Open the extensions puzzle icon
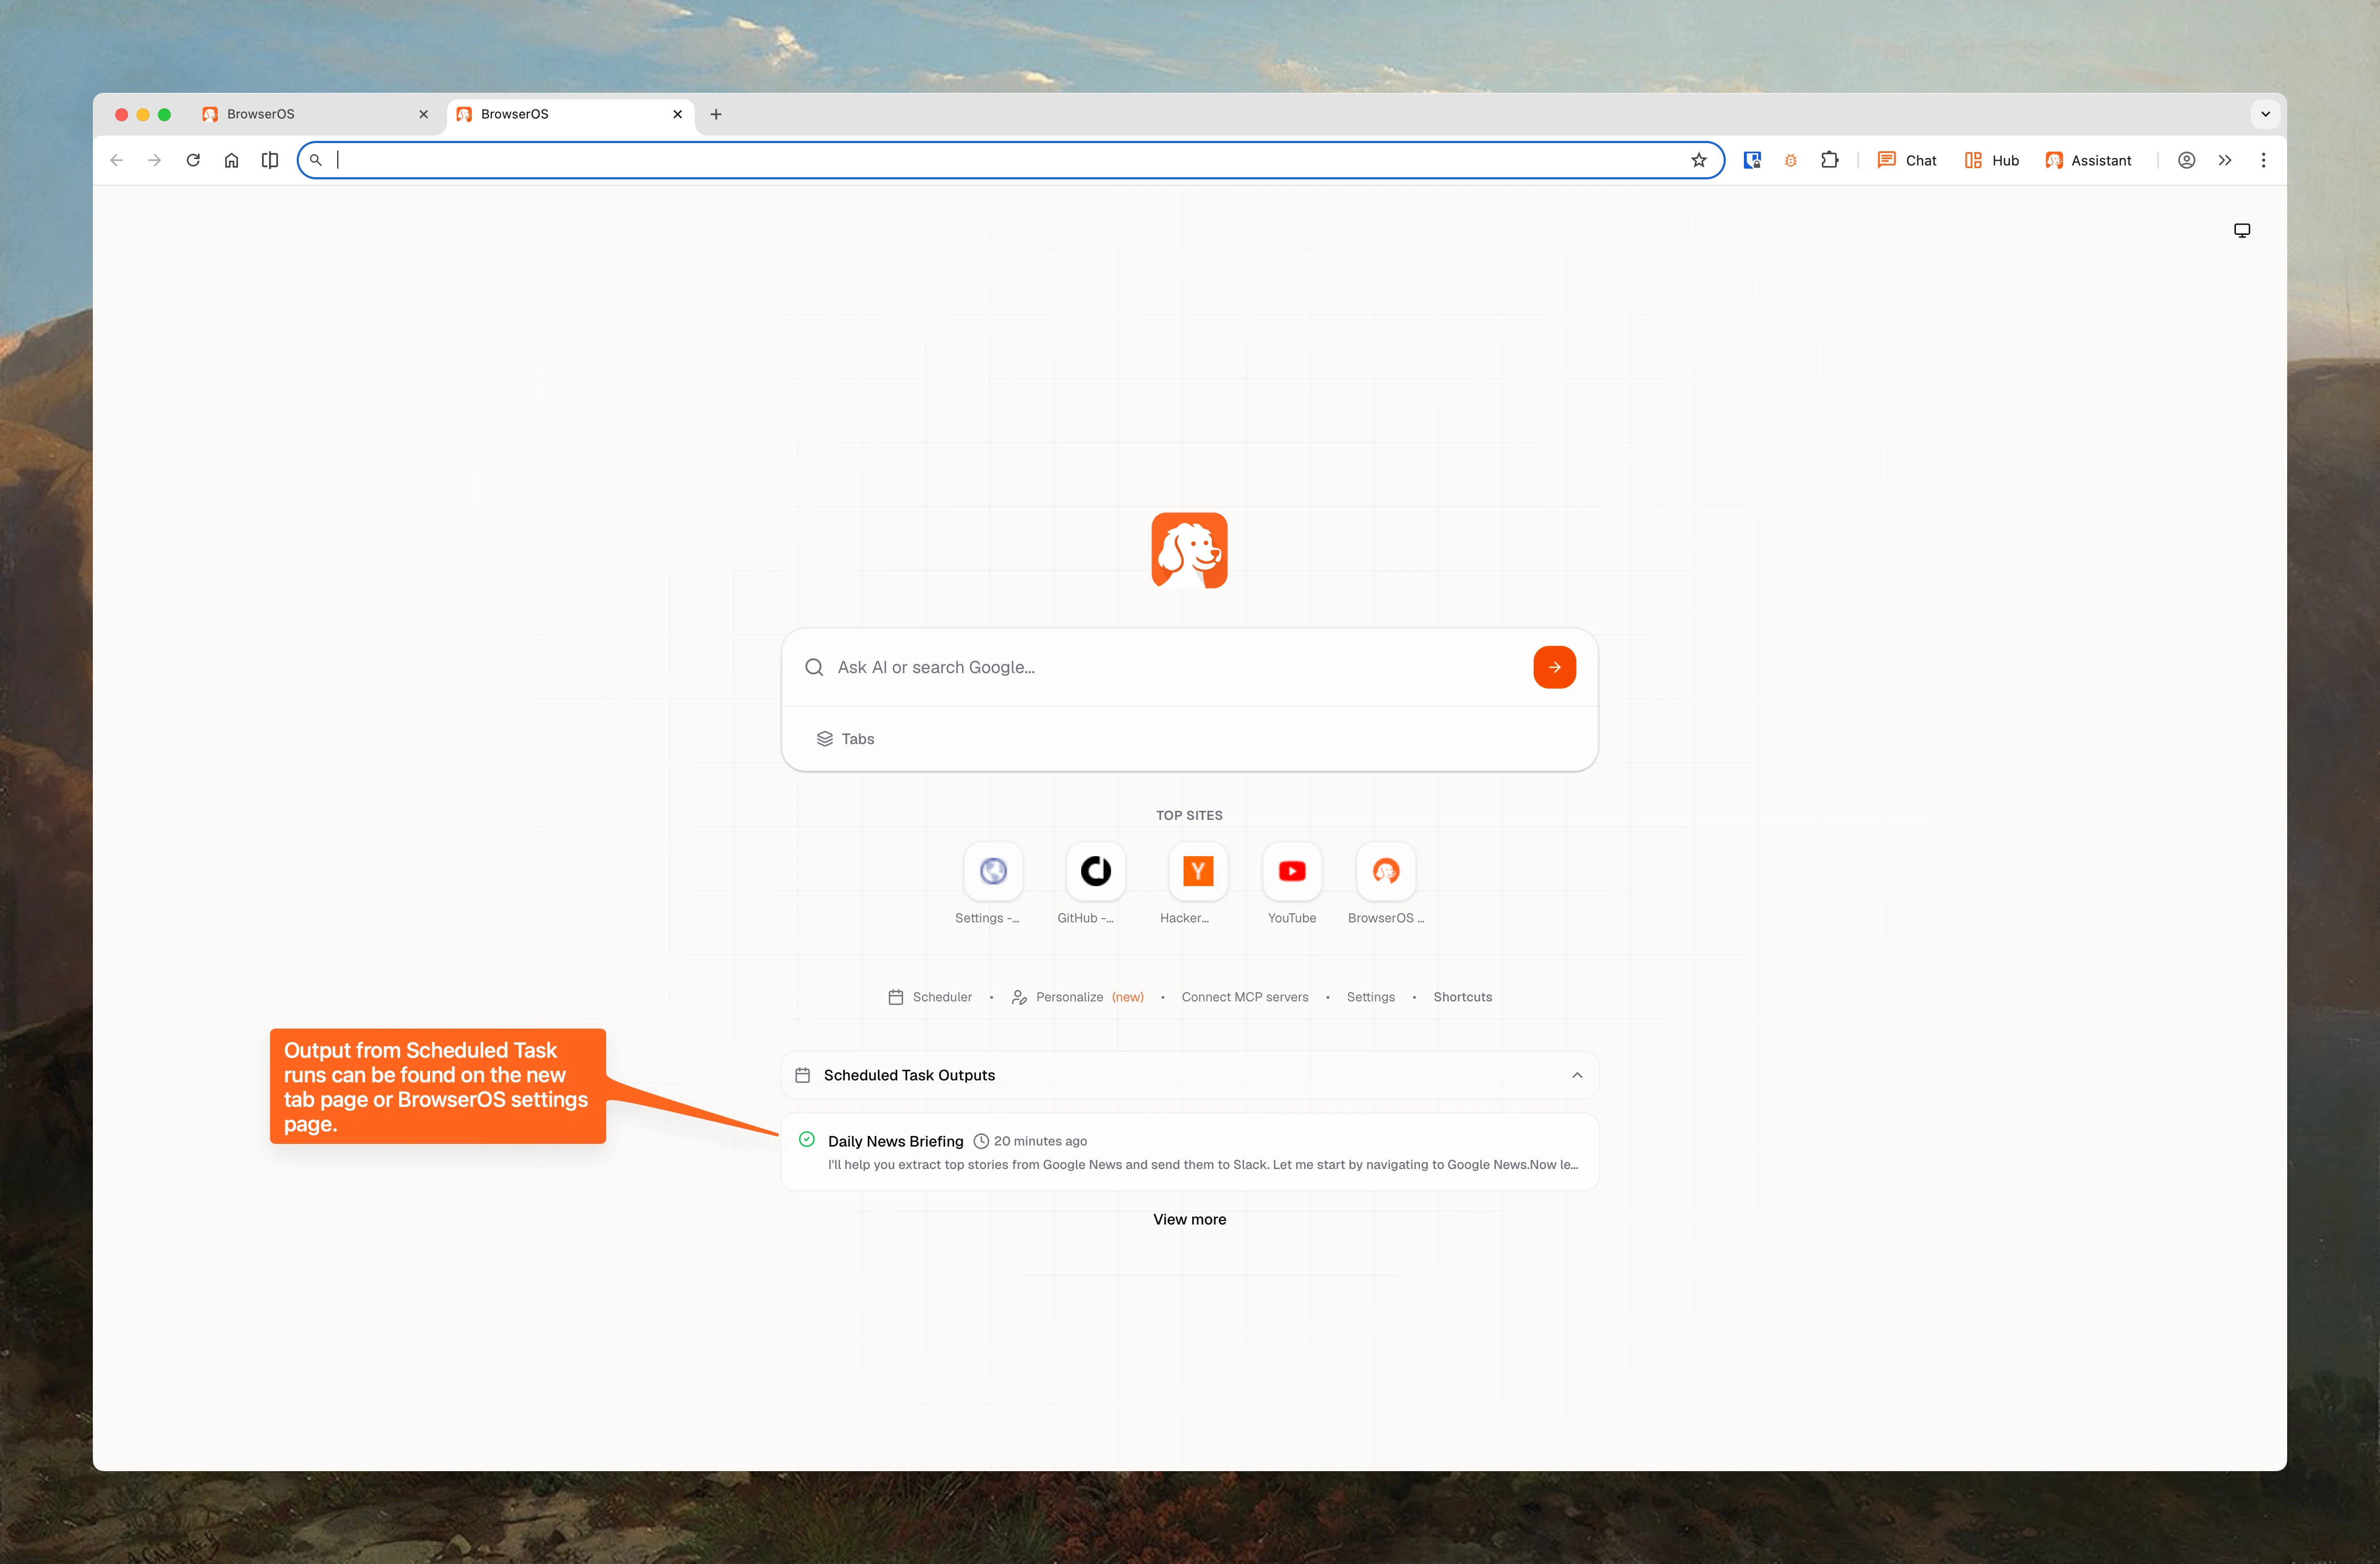The image size is (2380, 1564). 1829,160
